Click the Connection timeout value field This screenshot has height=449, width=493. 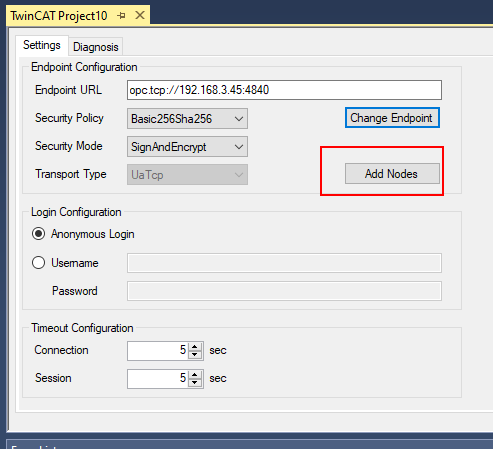pos(158,351)
